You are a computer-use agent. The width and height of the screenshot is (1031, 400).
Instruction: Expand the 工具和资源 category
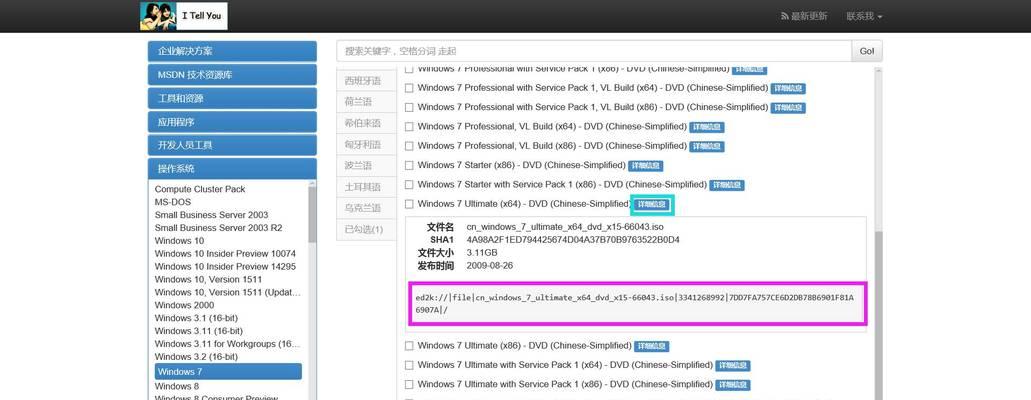coord(232,99)
